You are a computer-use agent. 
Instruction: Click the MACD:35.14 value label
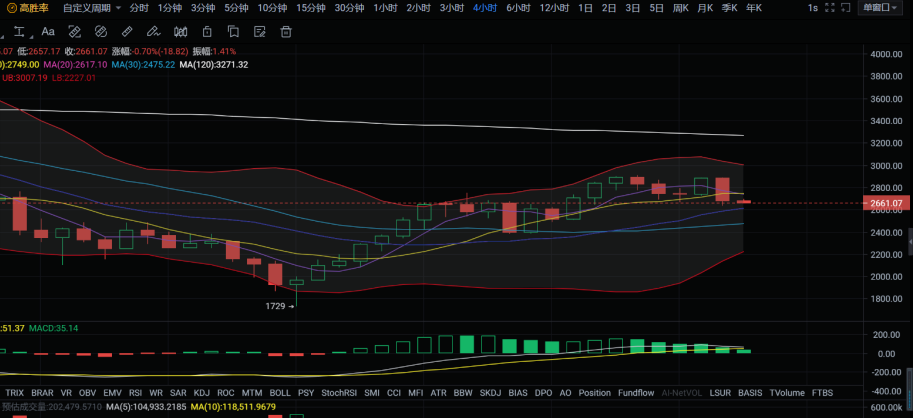coord(53,328)
